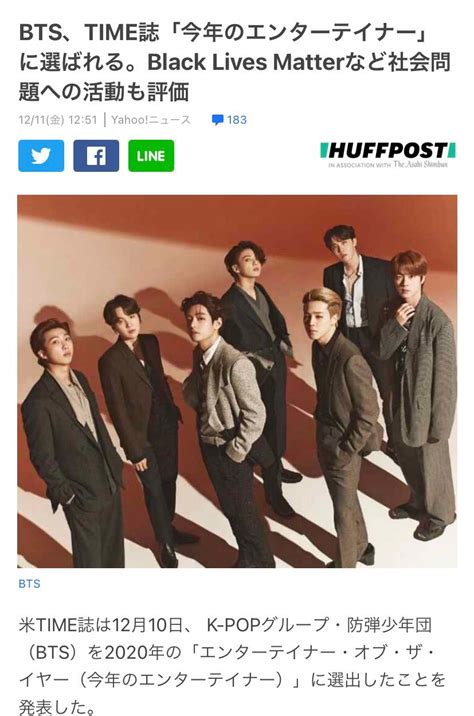Open the BTS group photo

237,381
